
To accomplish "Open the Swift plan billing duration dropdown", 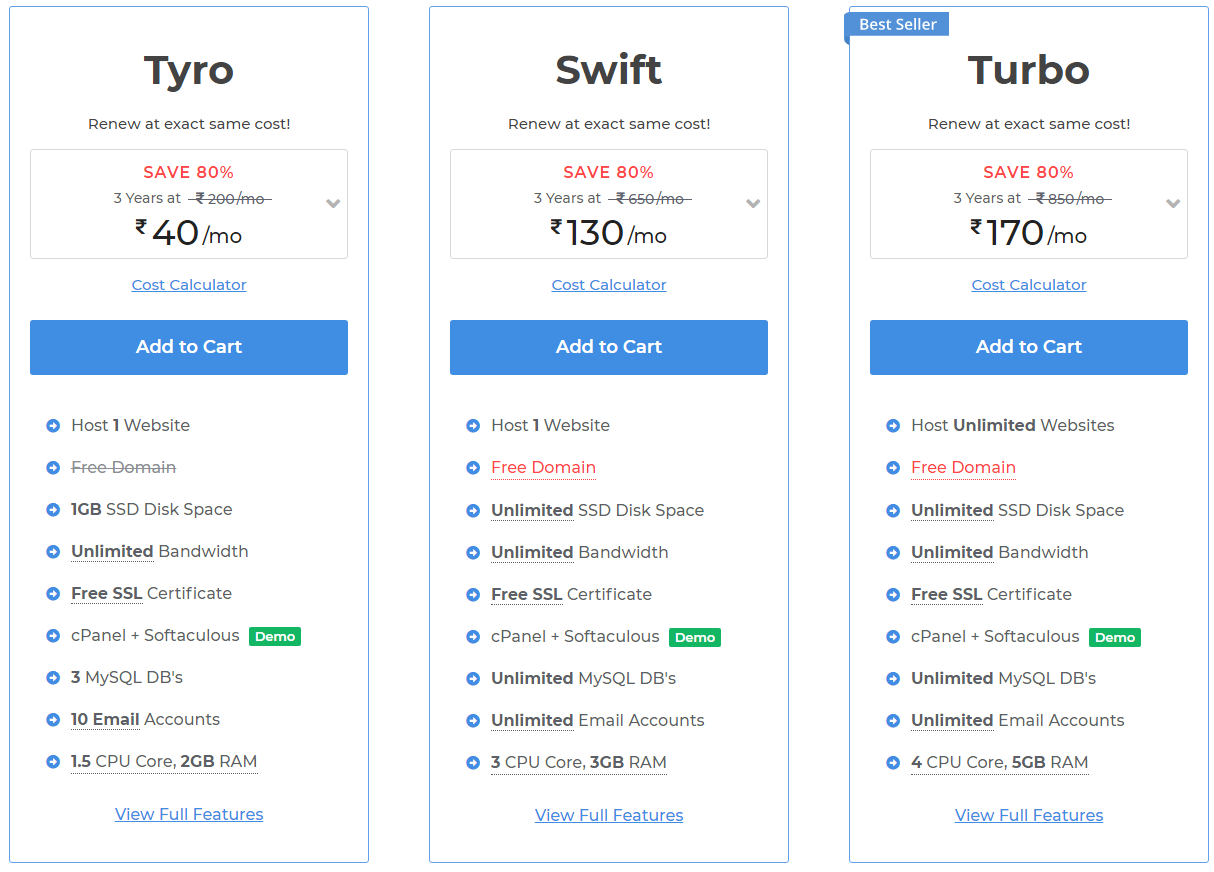I will tap(753, 204).
